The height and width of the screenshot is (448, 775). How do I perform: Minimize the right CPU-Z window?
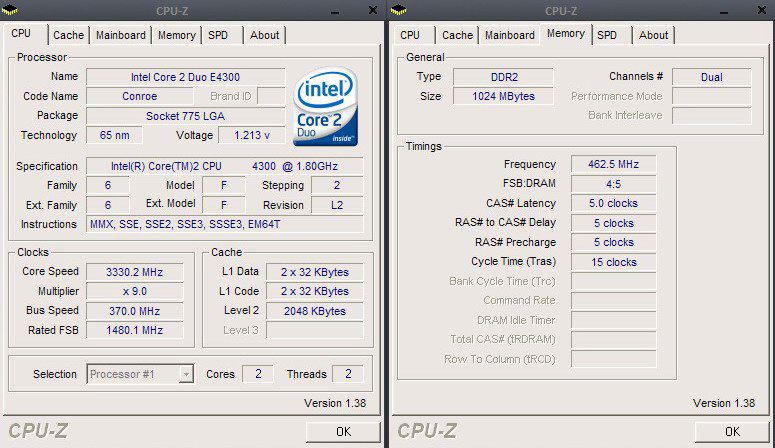(724, 11)
